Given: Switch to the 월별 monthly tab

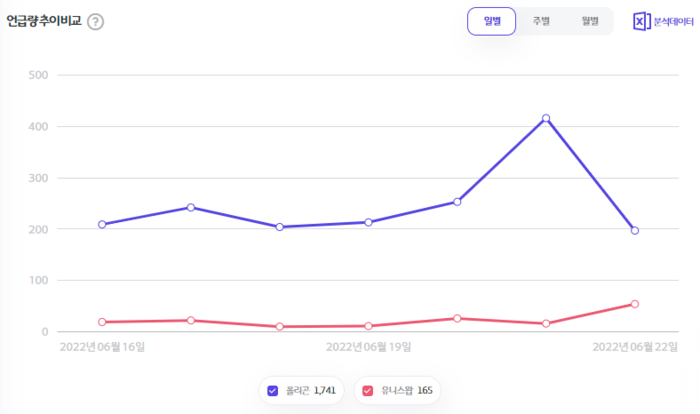Looking at the screenshot, I should 590,21.
